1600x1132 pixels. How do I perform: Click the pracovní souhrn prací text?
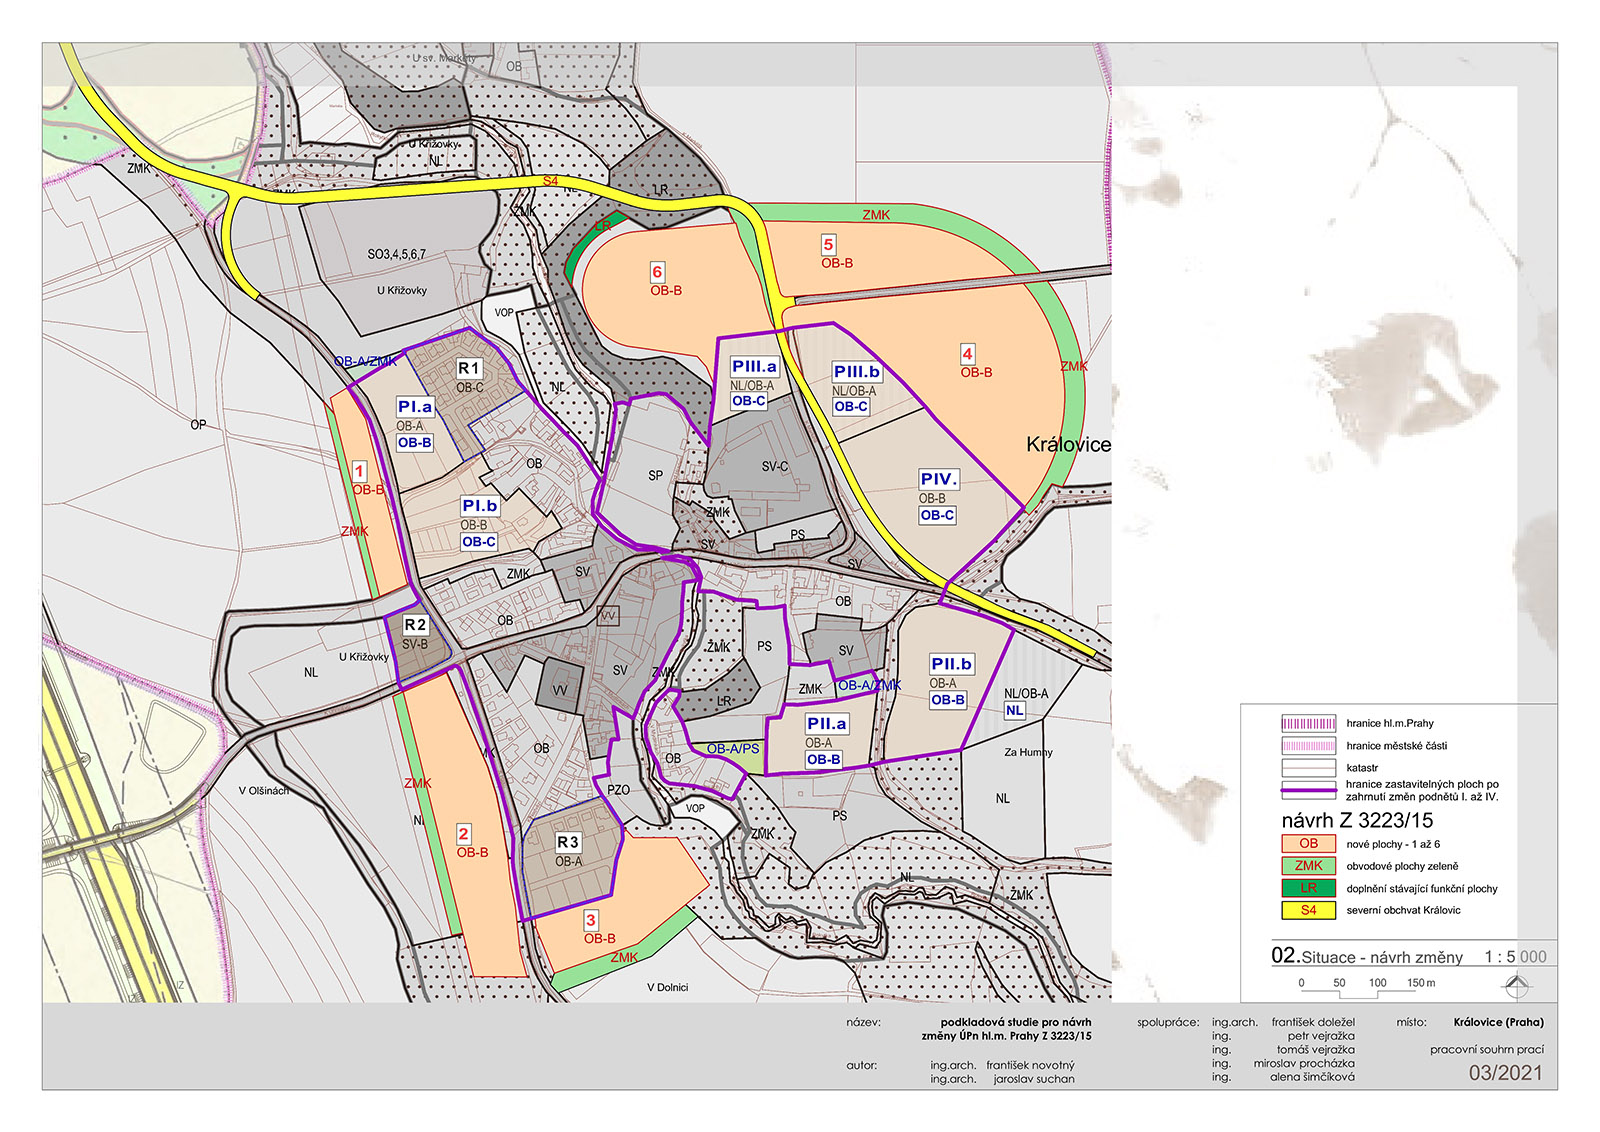tap(1487, 1050)
